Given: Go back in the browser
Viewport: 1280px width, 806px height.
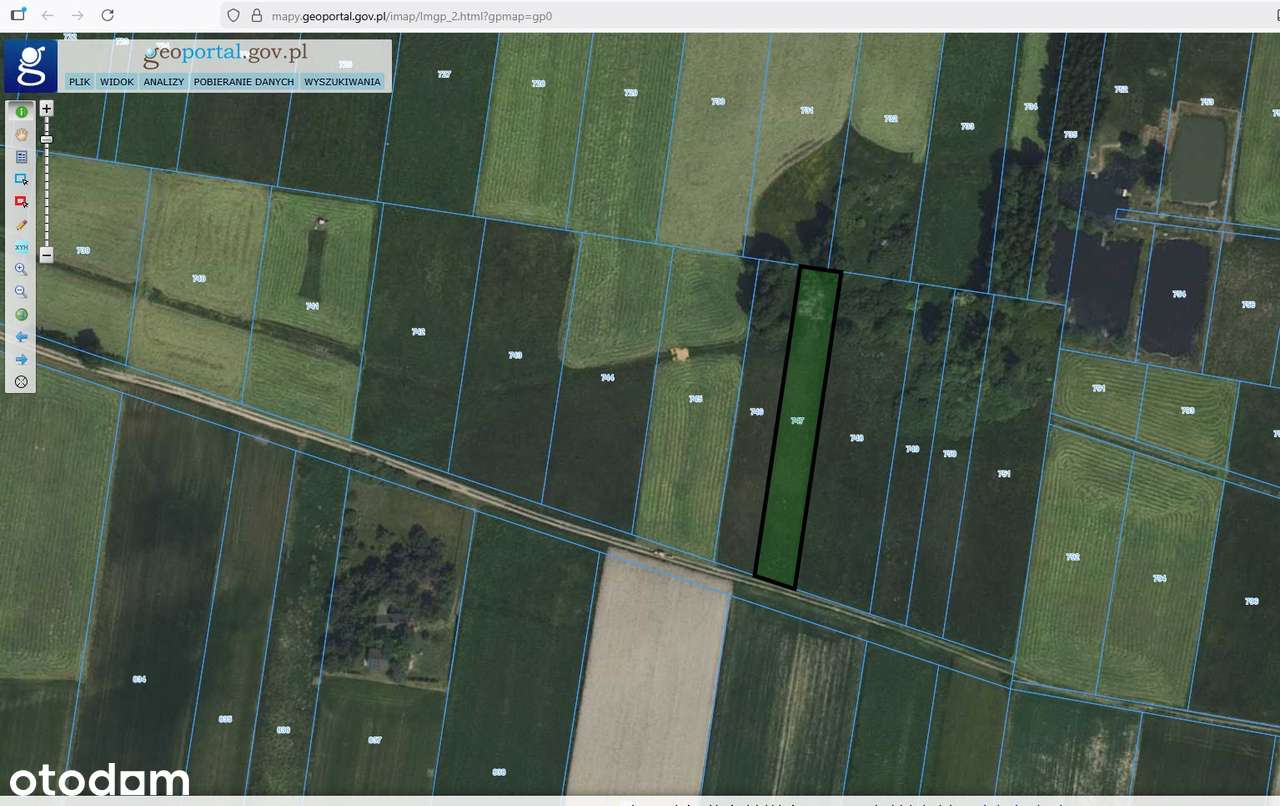Looking at the screenshot, I should coord(48,16).
